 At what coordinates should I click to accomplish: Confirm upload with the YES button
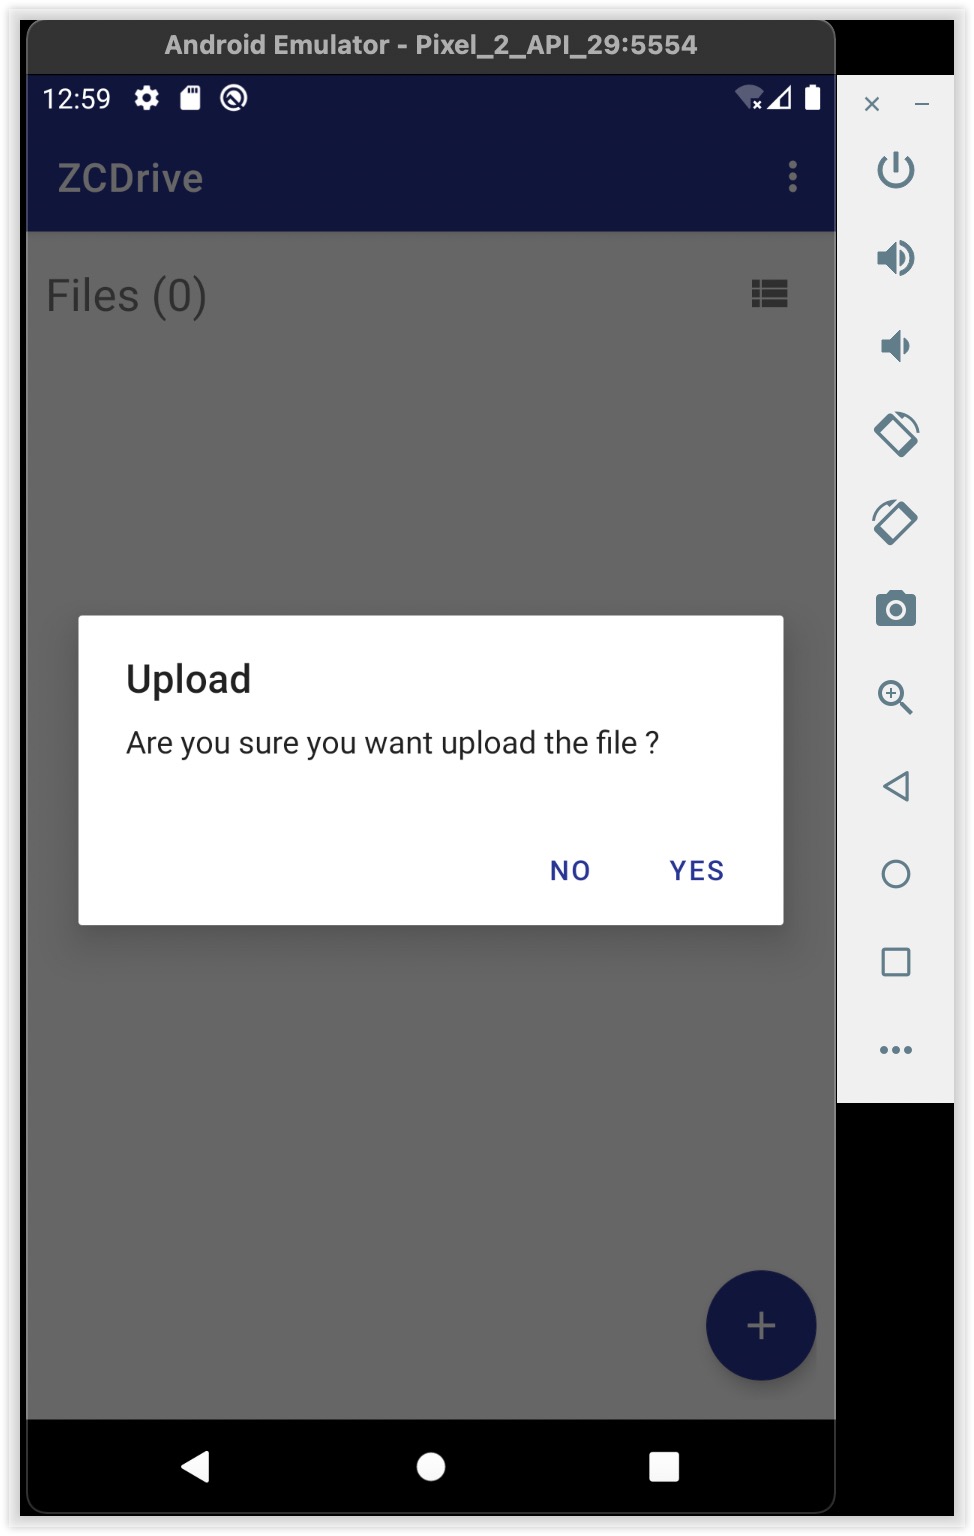point(697,870)
